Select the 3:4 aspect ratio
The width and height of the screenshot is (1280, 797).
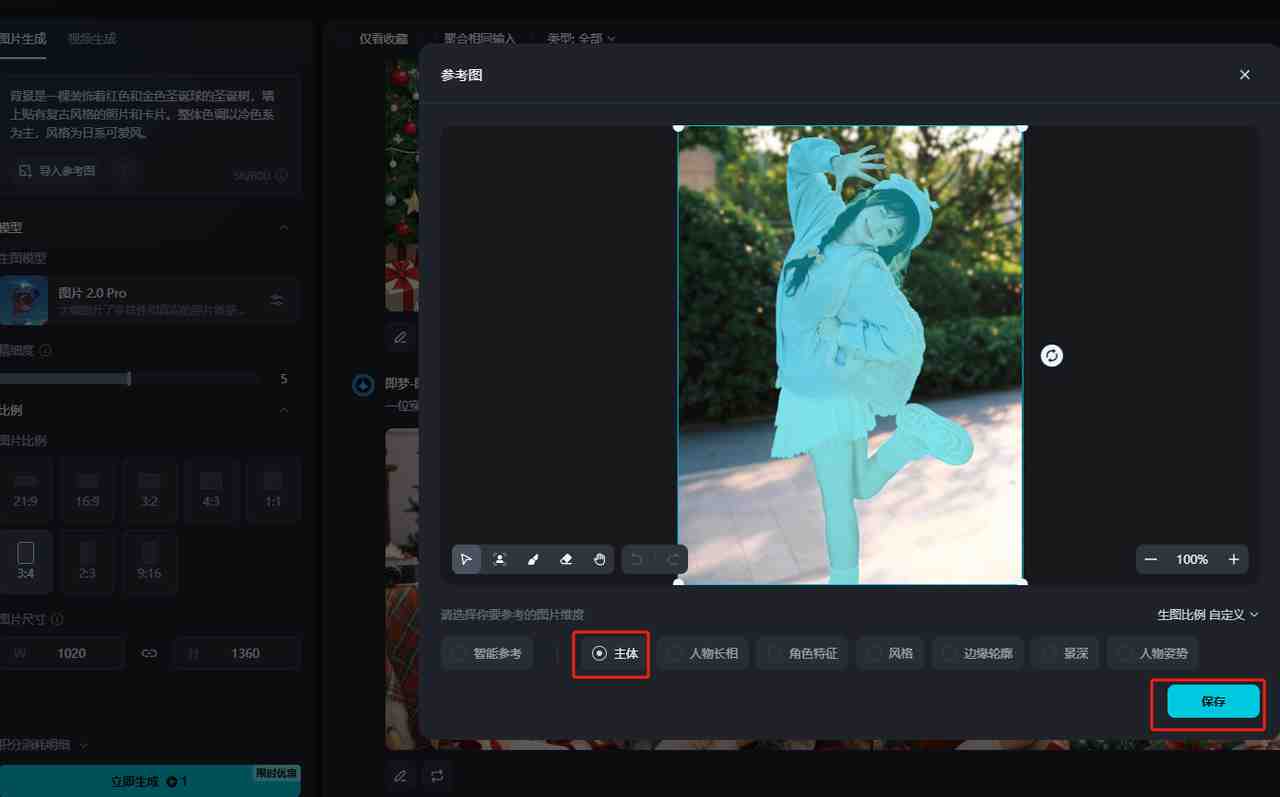tap(25, 562)
